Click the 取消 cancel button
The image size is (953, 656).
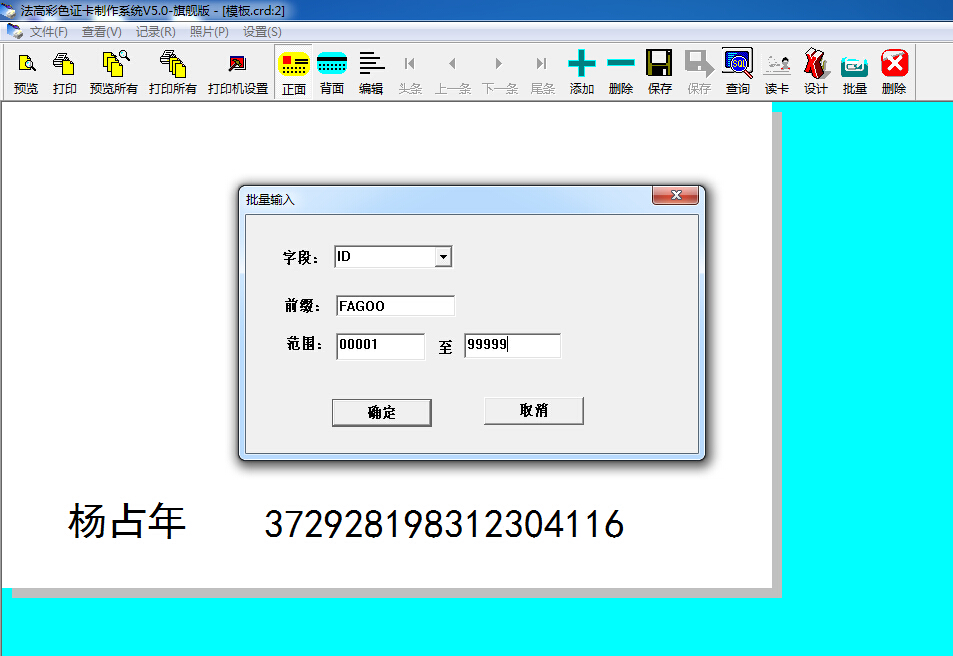pos(534,411)
